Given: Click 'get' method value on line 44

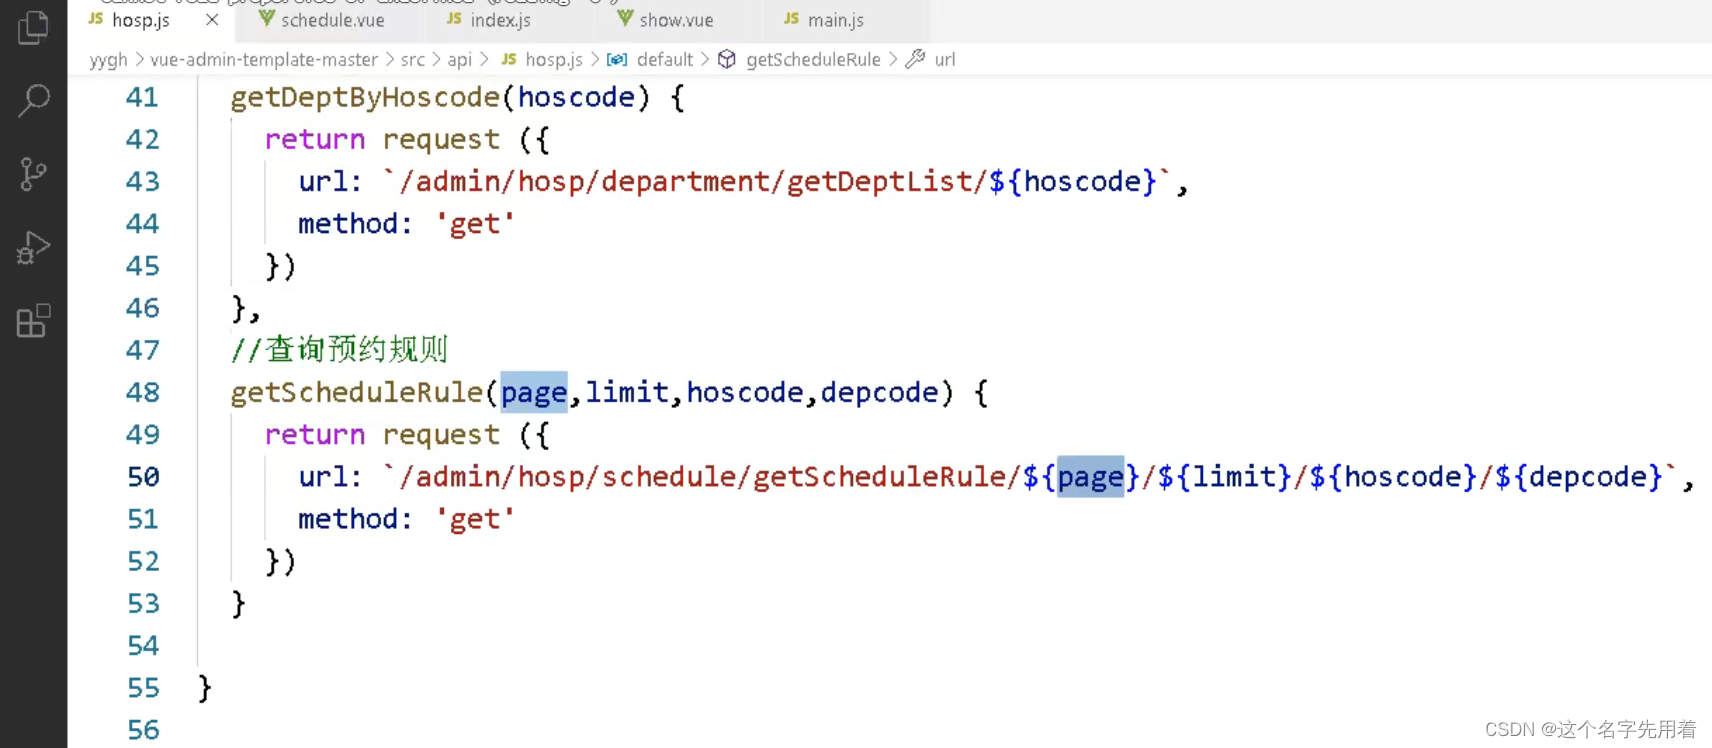Looking at the screenshot, I should [x=474, y=224].
